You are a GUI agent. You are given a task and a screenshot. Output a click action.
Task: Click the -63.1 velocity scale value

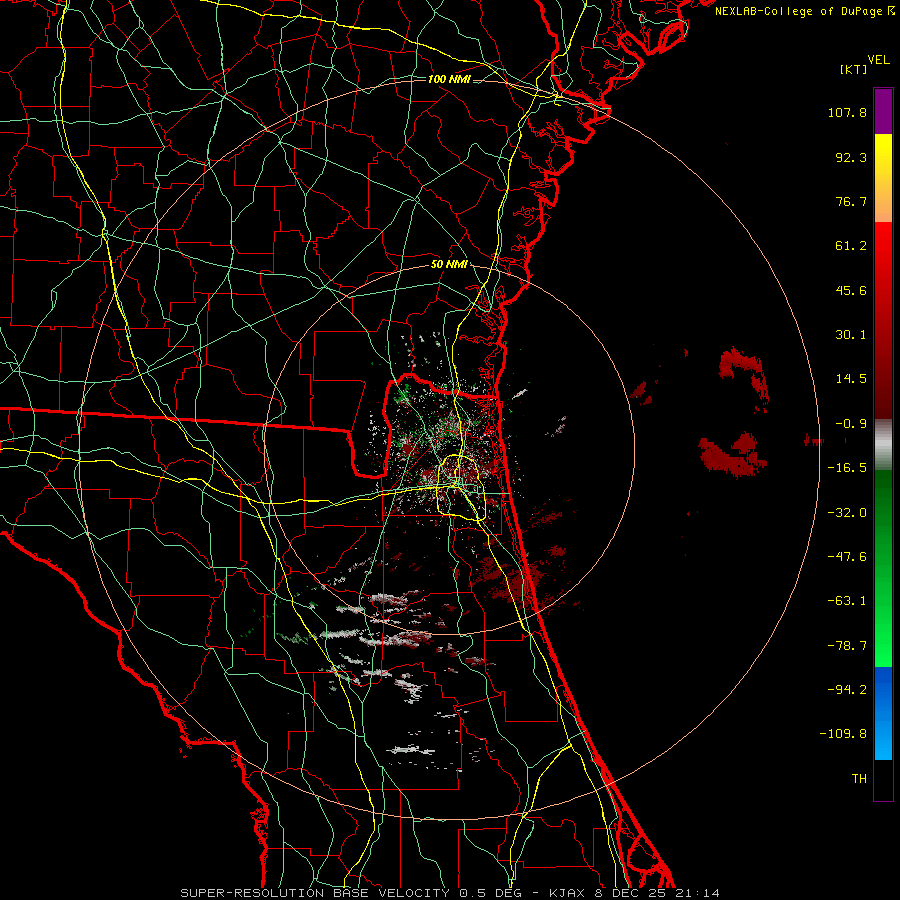tap(847, 601)
